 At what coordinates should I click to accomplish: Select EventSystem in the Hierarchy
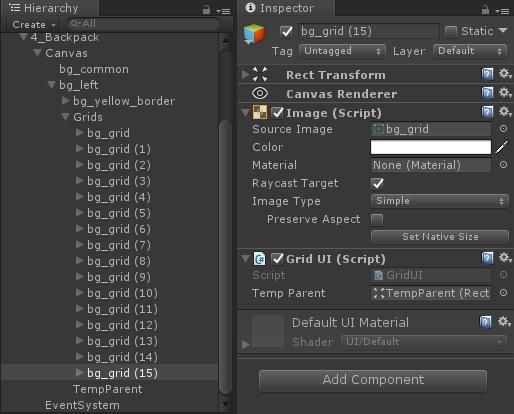tap(82, 405)
